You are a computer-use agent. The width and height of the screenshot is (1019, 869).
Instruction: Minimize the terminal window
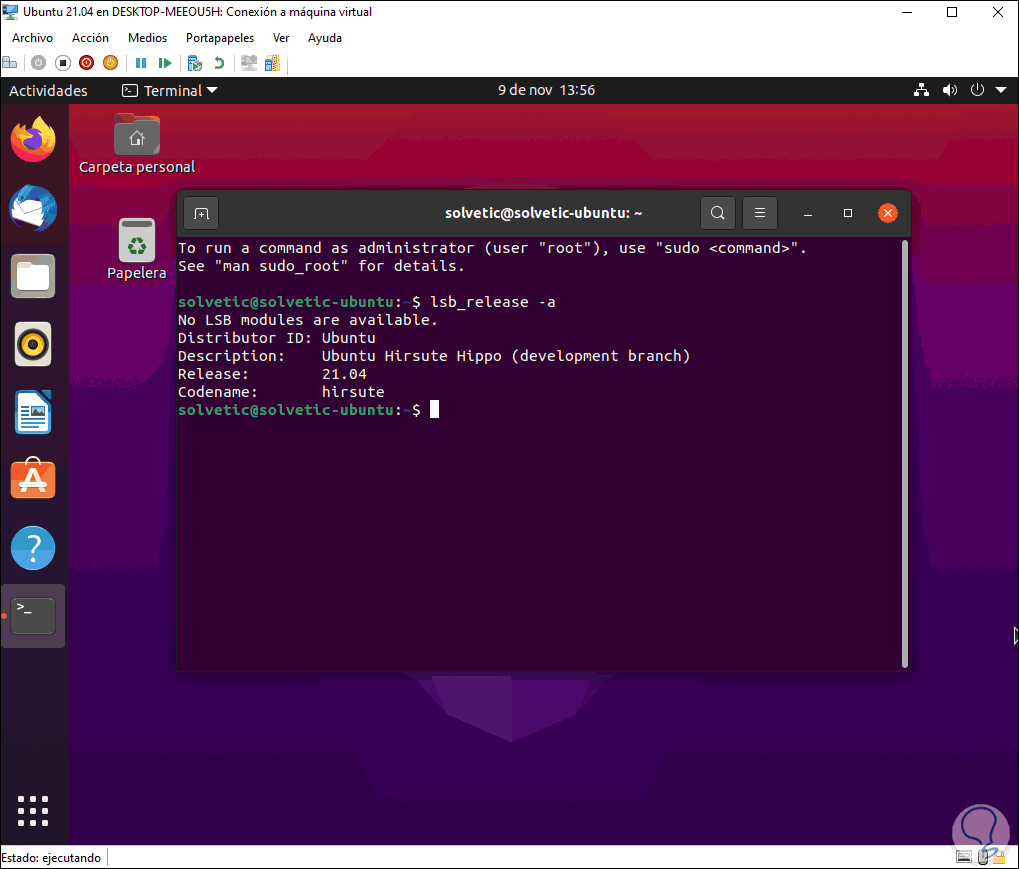(x=808, y=213)
